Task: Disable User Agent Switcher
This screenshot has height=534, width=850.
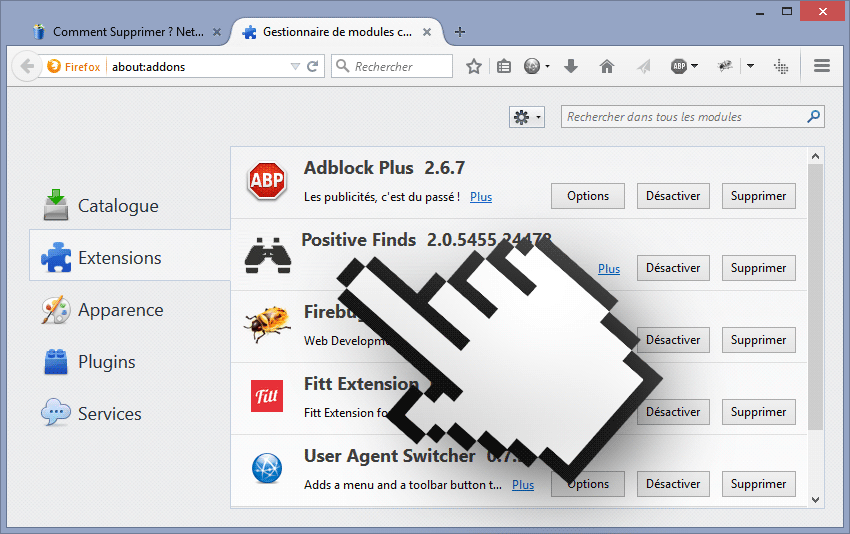Action: click(x=673, y=484)
